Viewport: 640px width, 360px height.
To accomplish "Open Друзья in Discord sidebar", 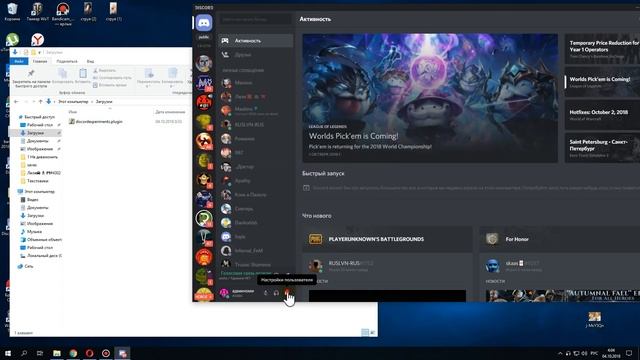I will point(256,55).
